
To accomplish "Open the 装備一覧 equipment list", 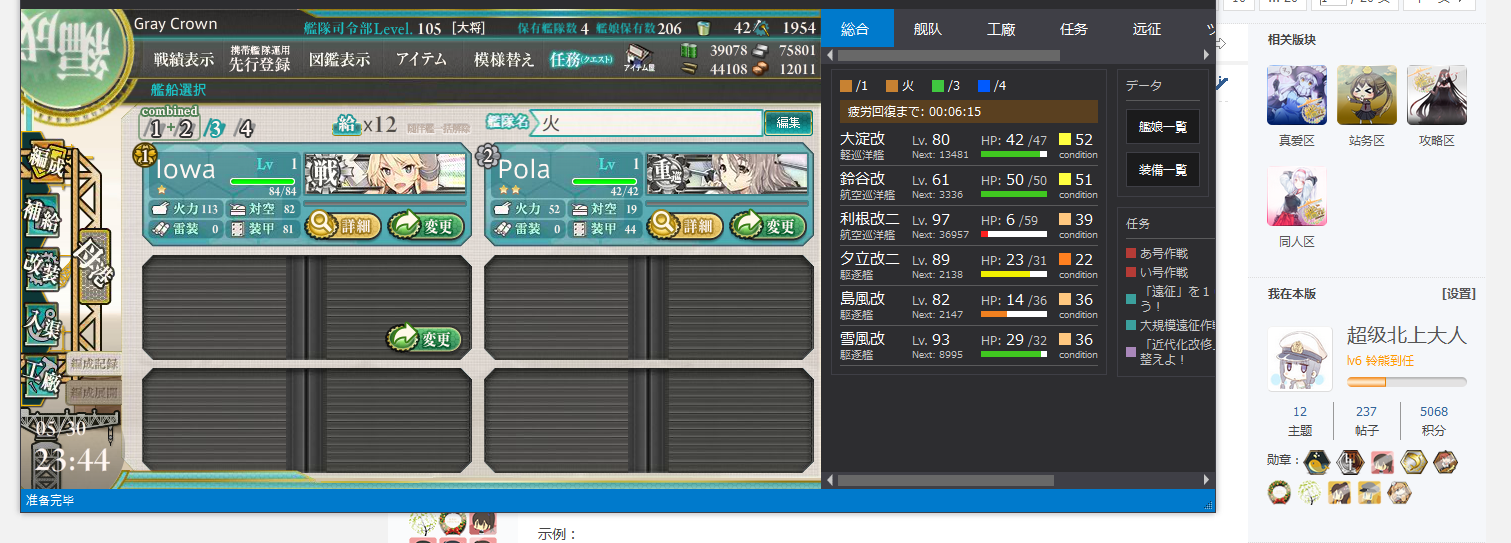I will click(1162, 170).
